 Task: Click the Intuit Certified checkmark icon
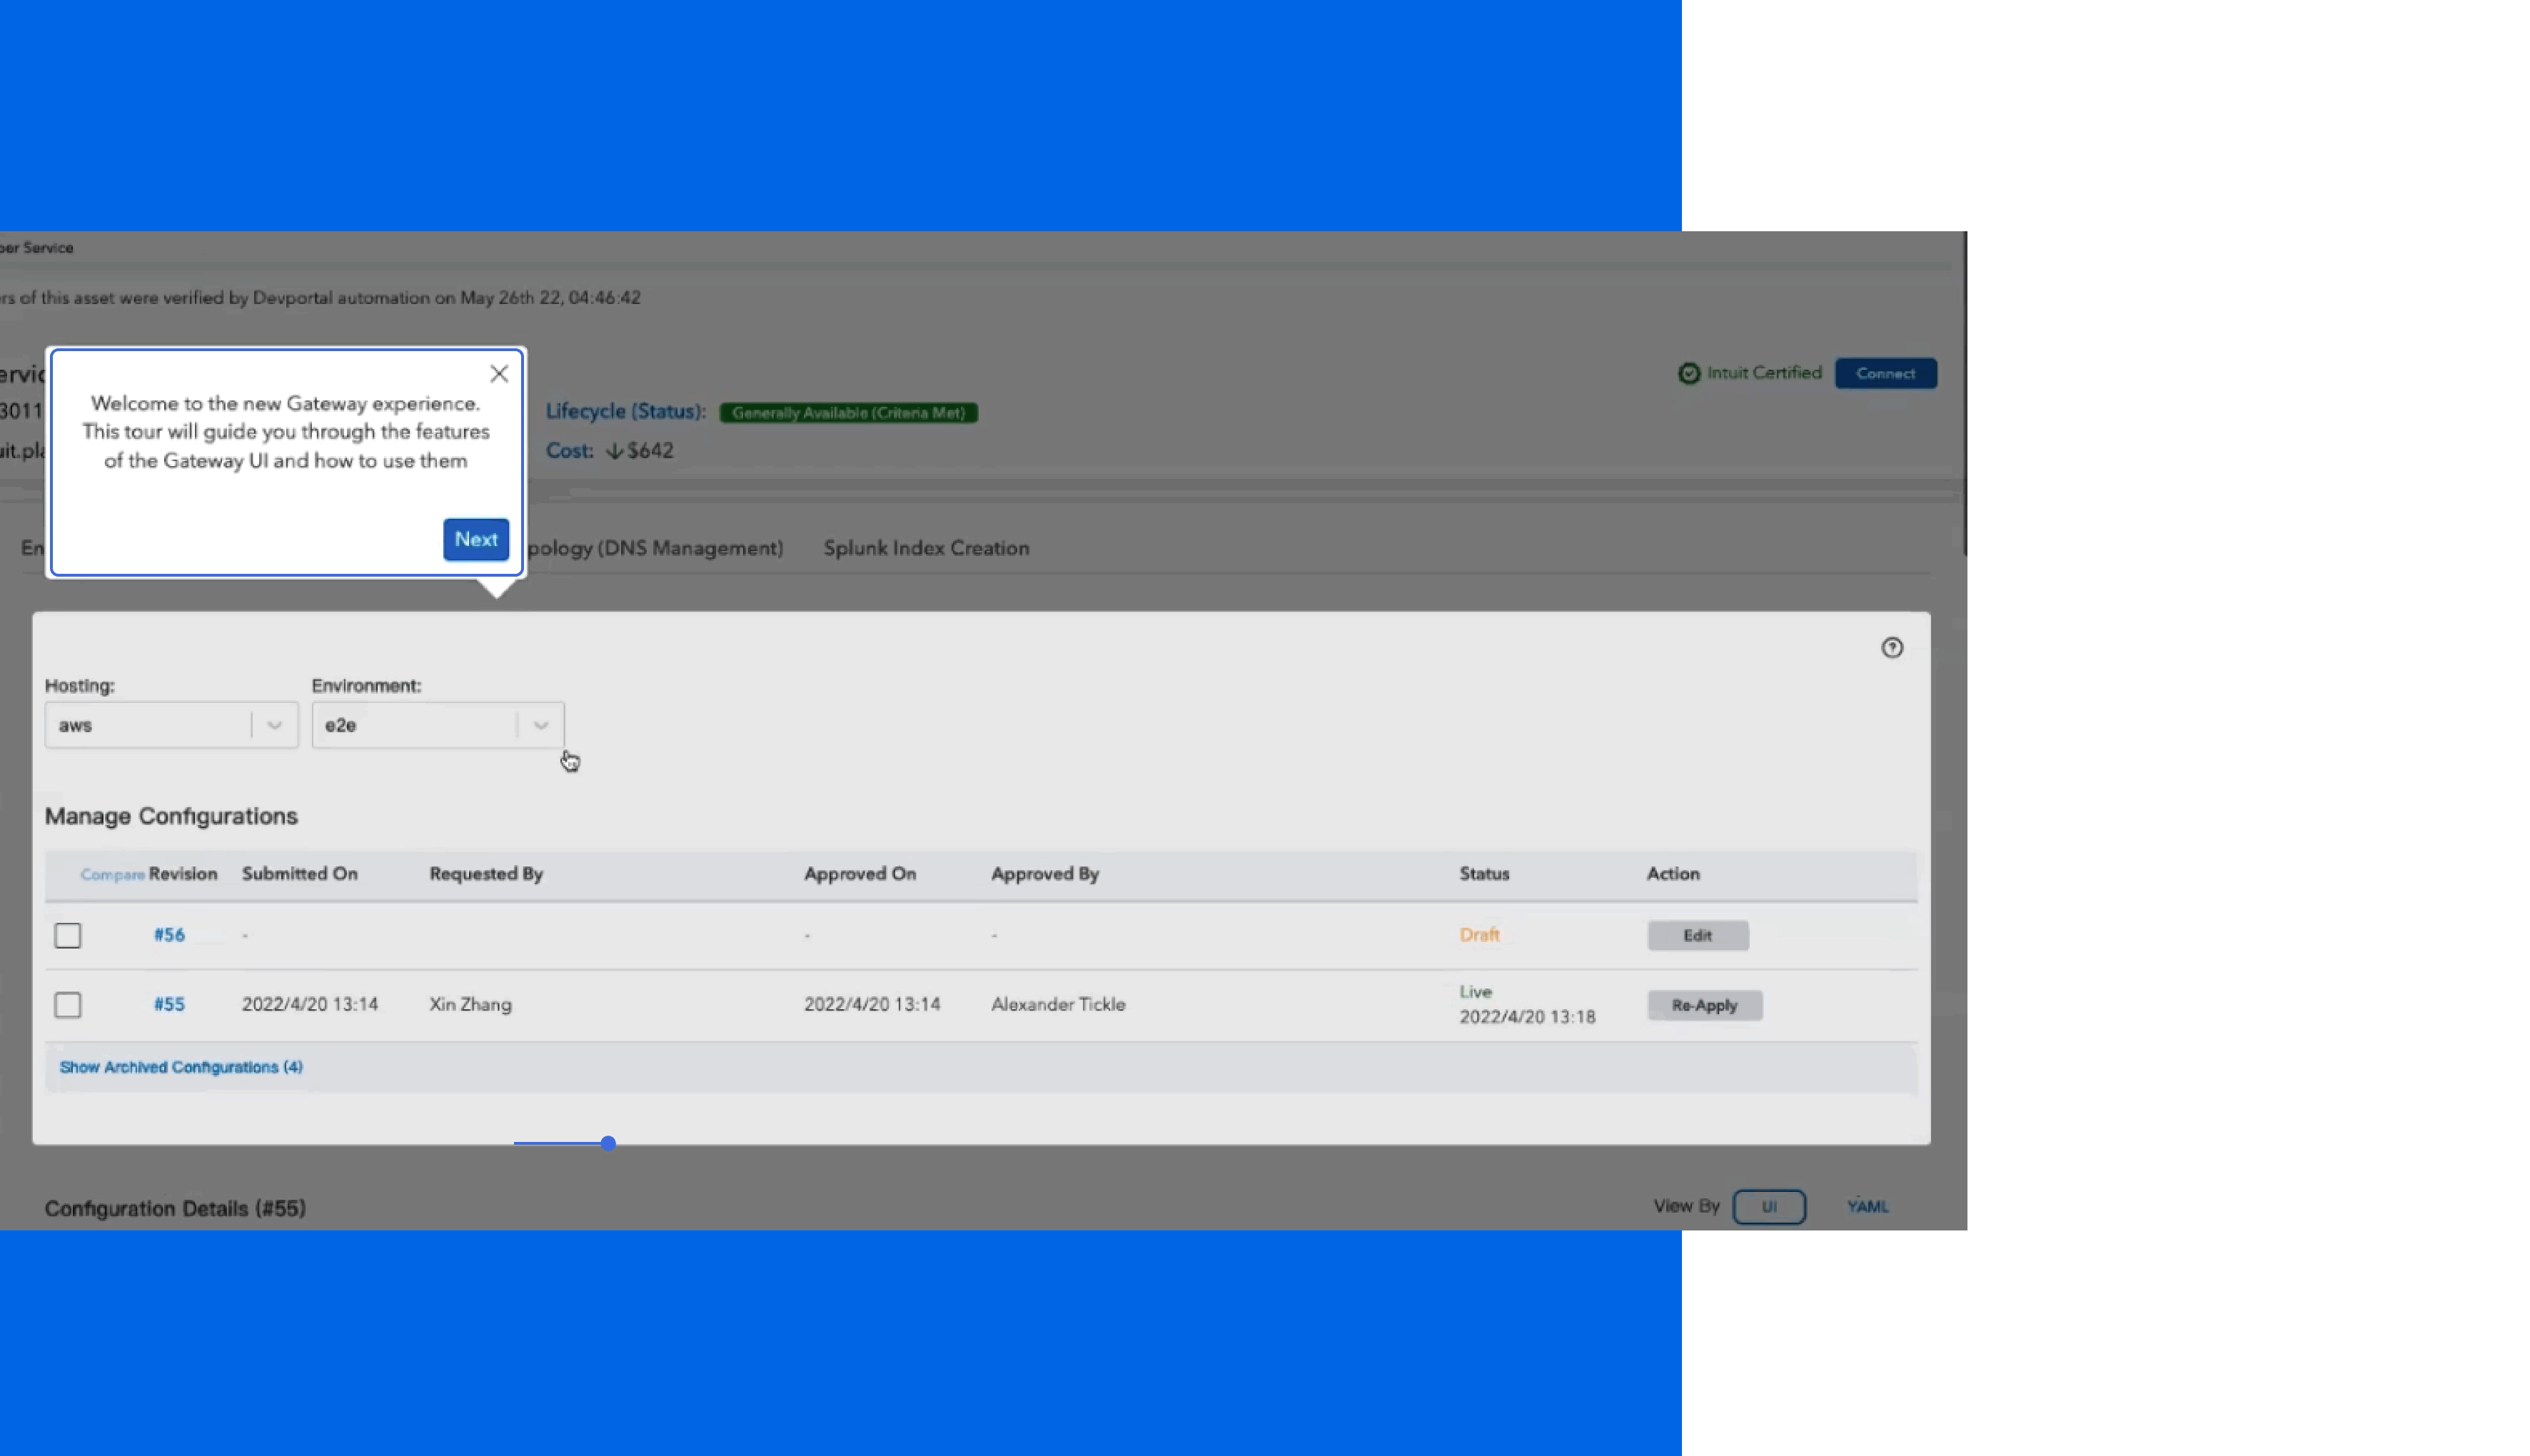tap(1688, 373)
